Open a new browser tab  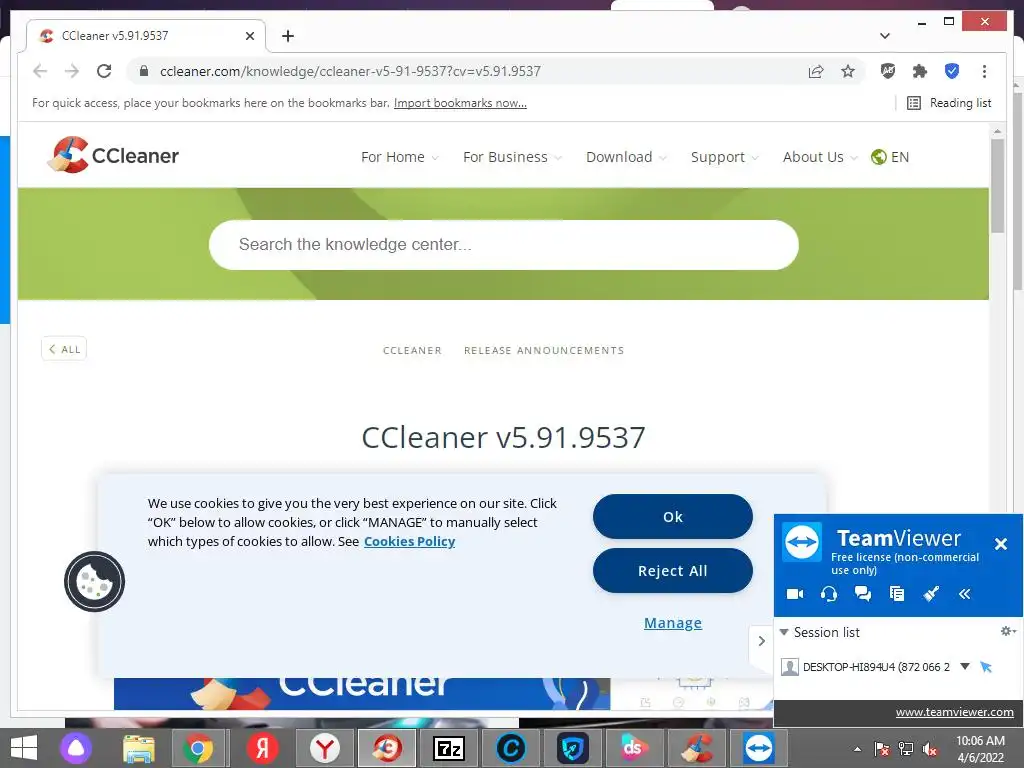click(288, 36)
